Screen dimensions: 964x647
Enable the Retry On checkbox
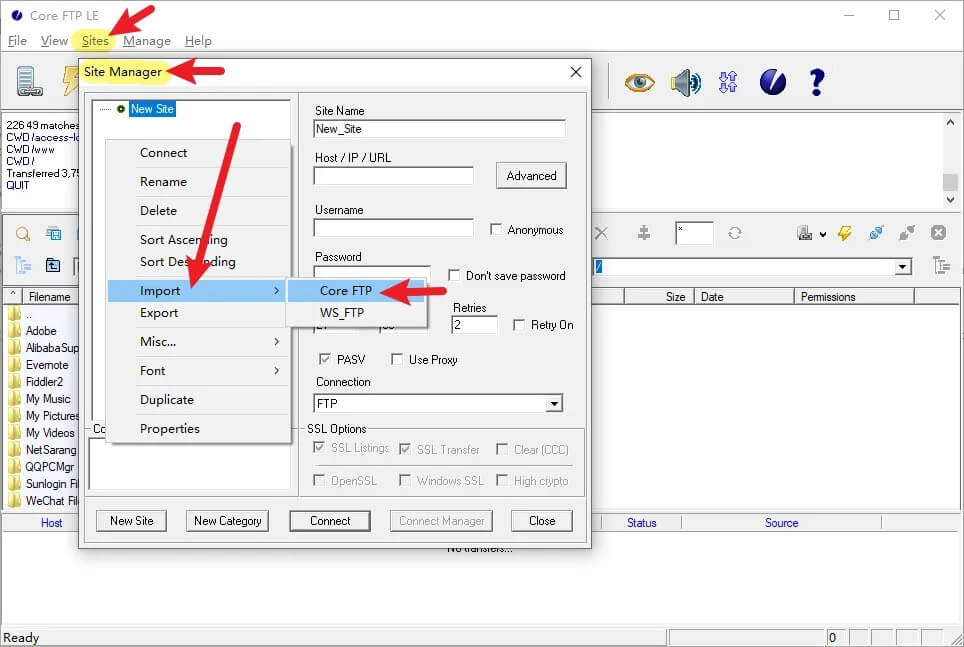point(519,324)
